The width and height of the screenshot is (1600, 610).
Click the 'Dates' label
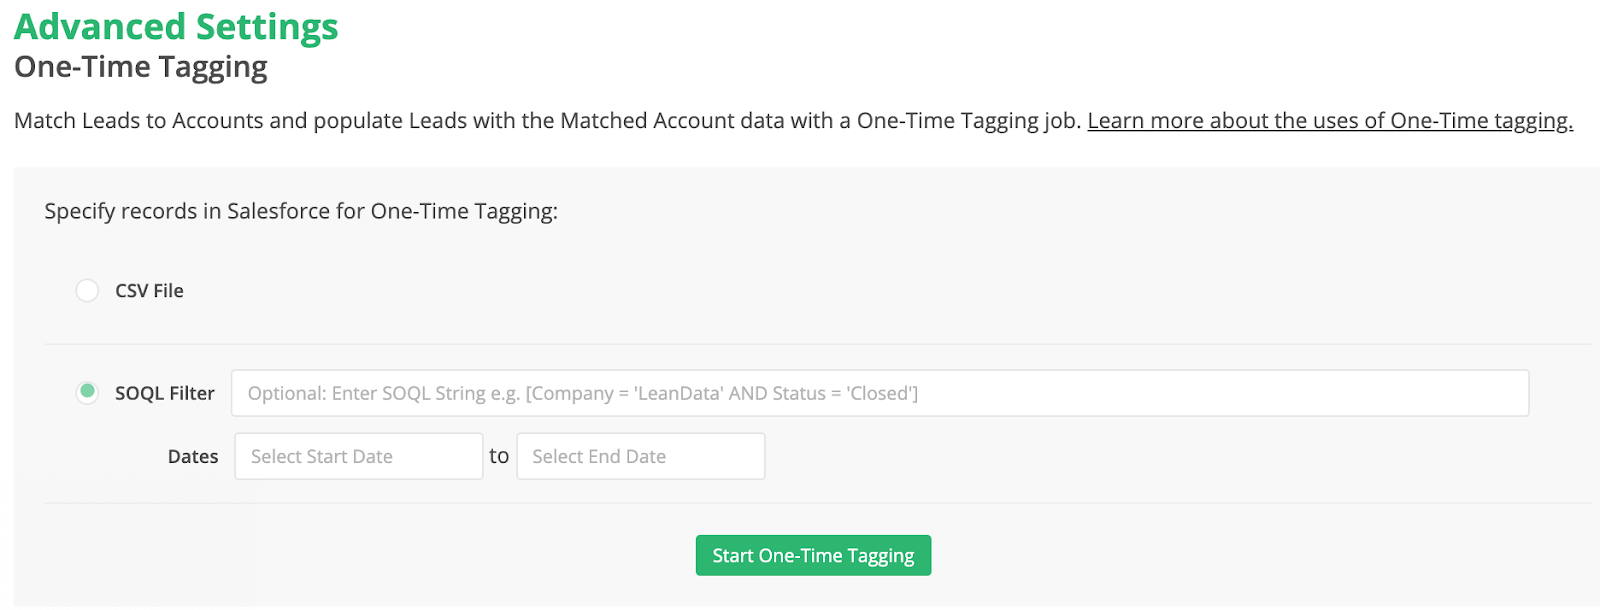click(x=193, y=457)
